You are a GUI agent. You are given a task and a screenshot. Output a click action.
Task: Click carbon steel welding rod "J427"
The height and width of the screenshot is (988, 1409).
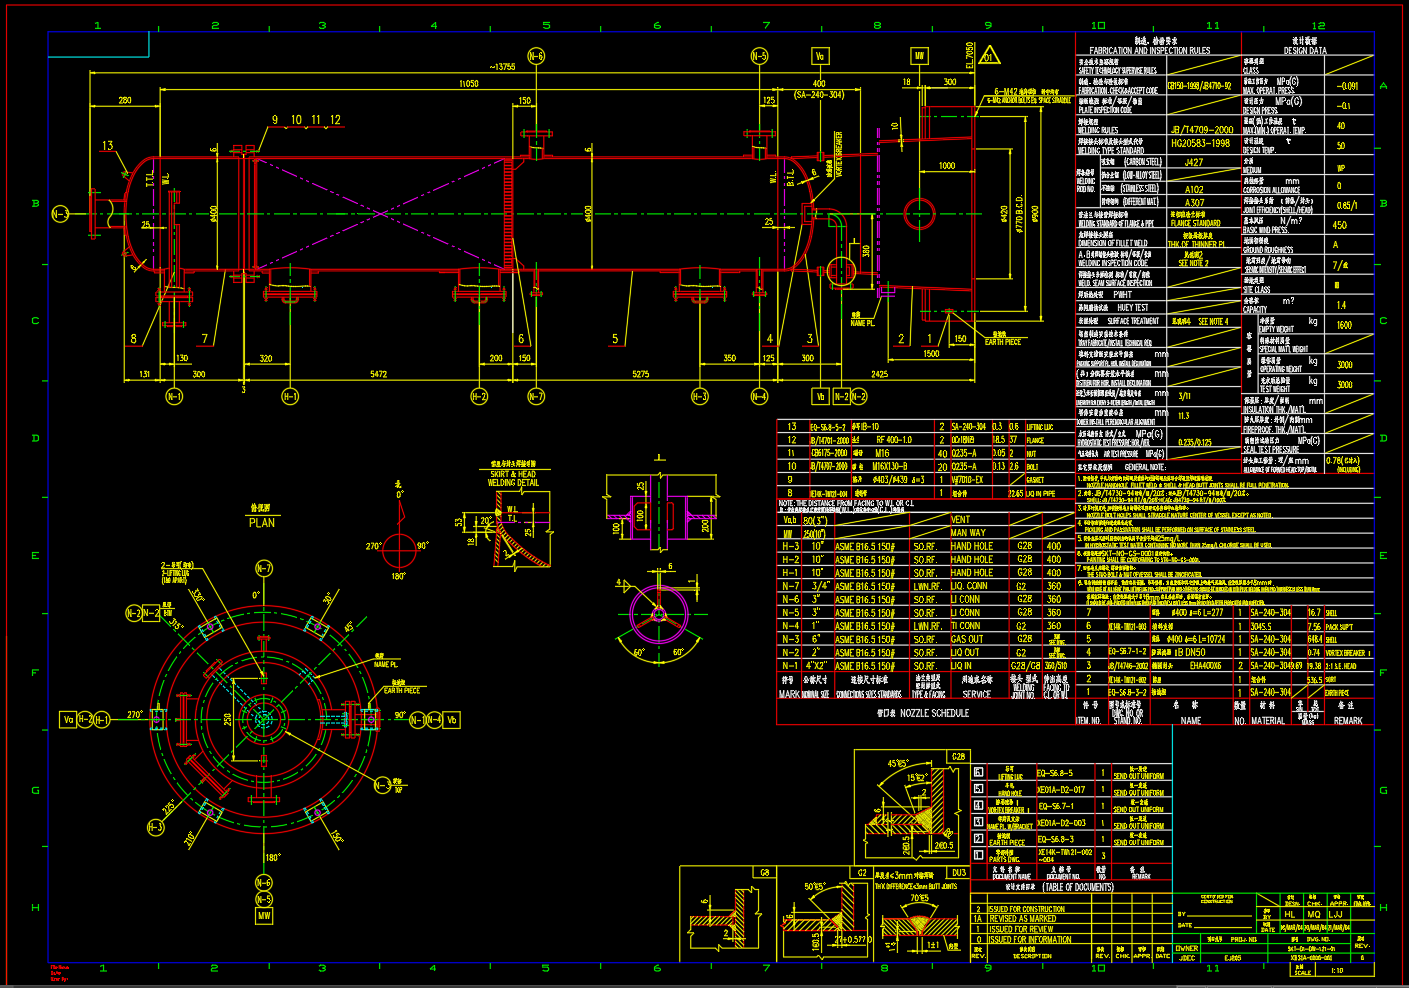click(1194, 162)
